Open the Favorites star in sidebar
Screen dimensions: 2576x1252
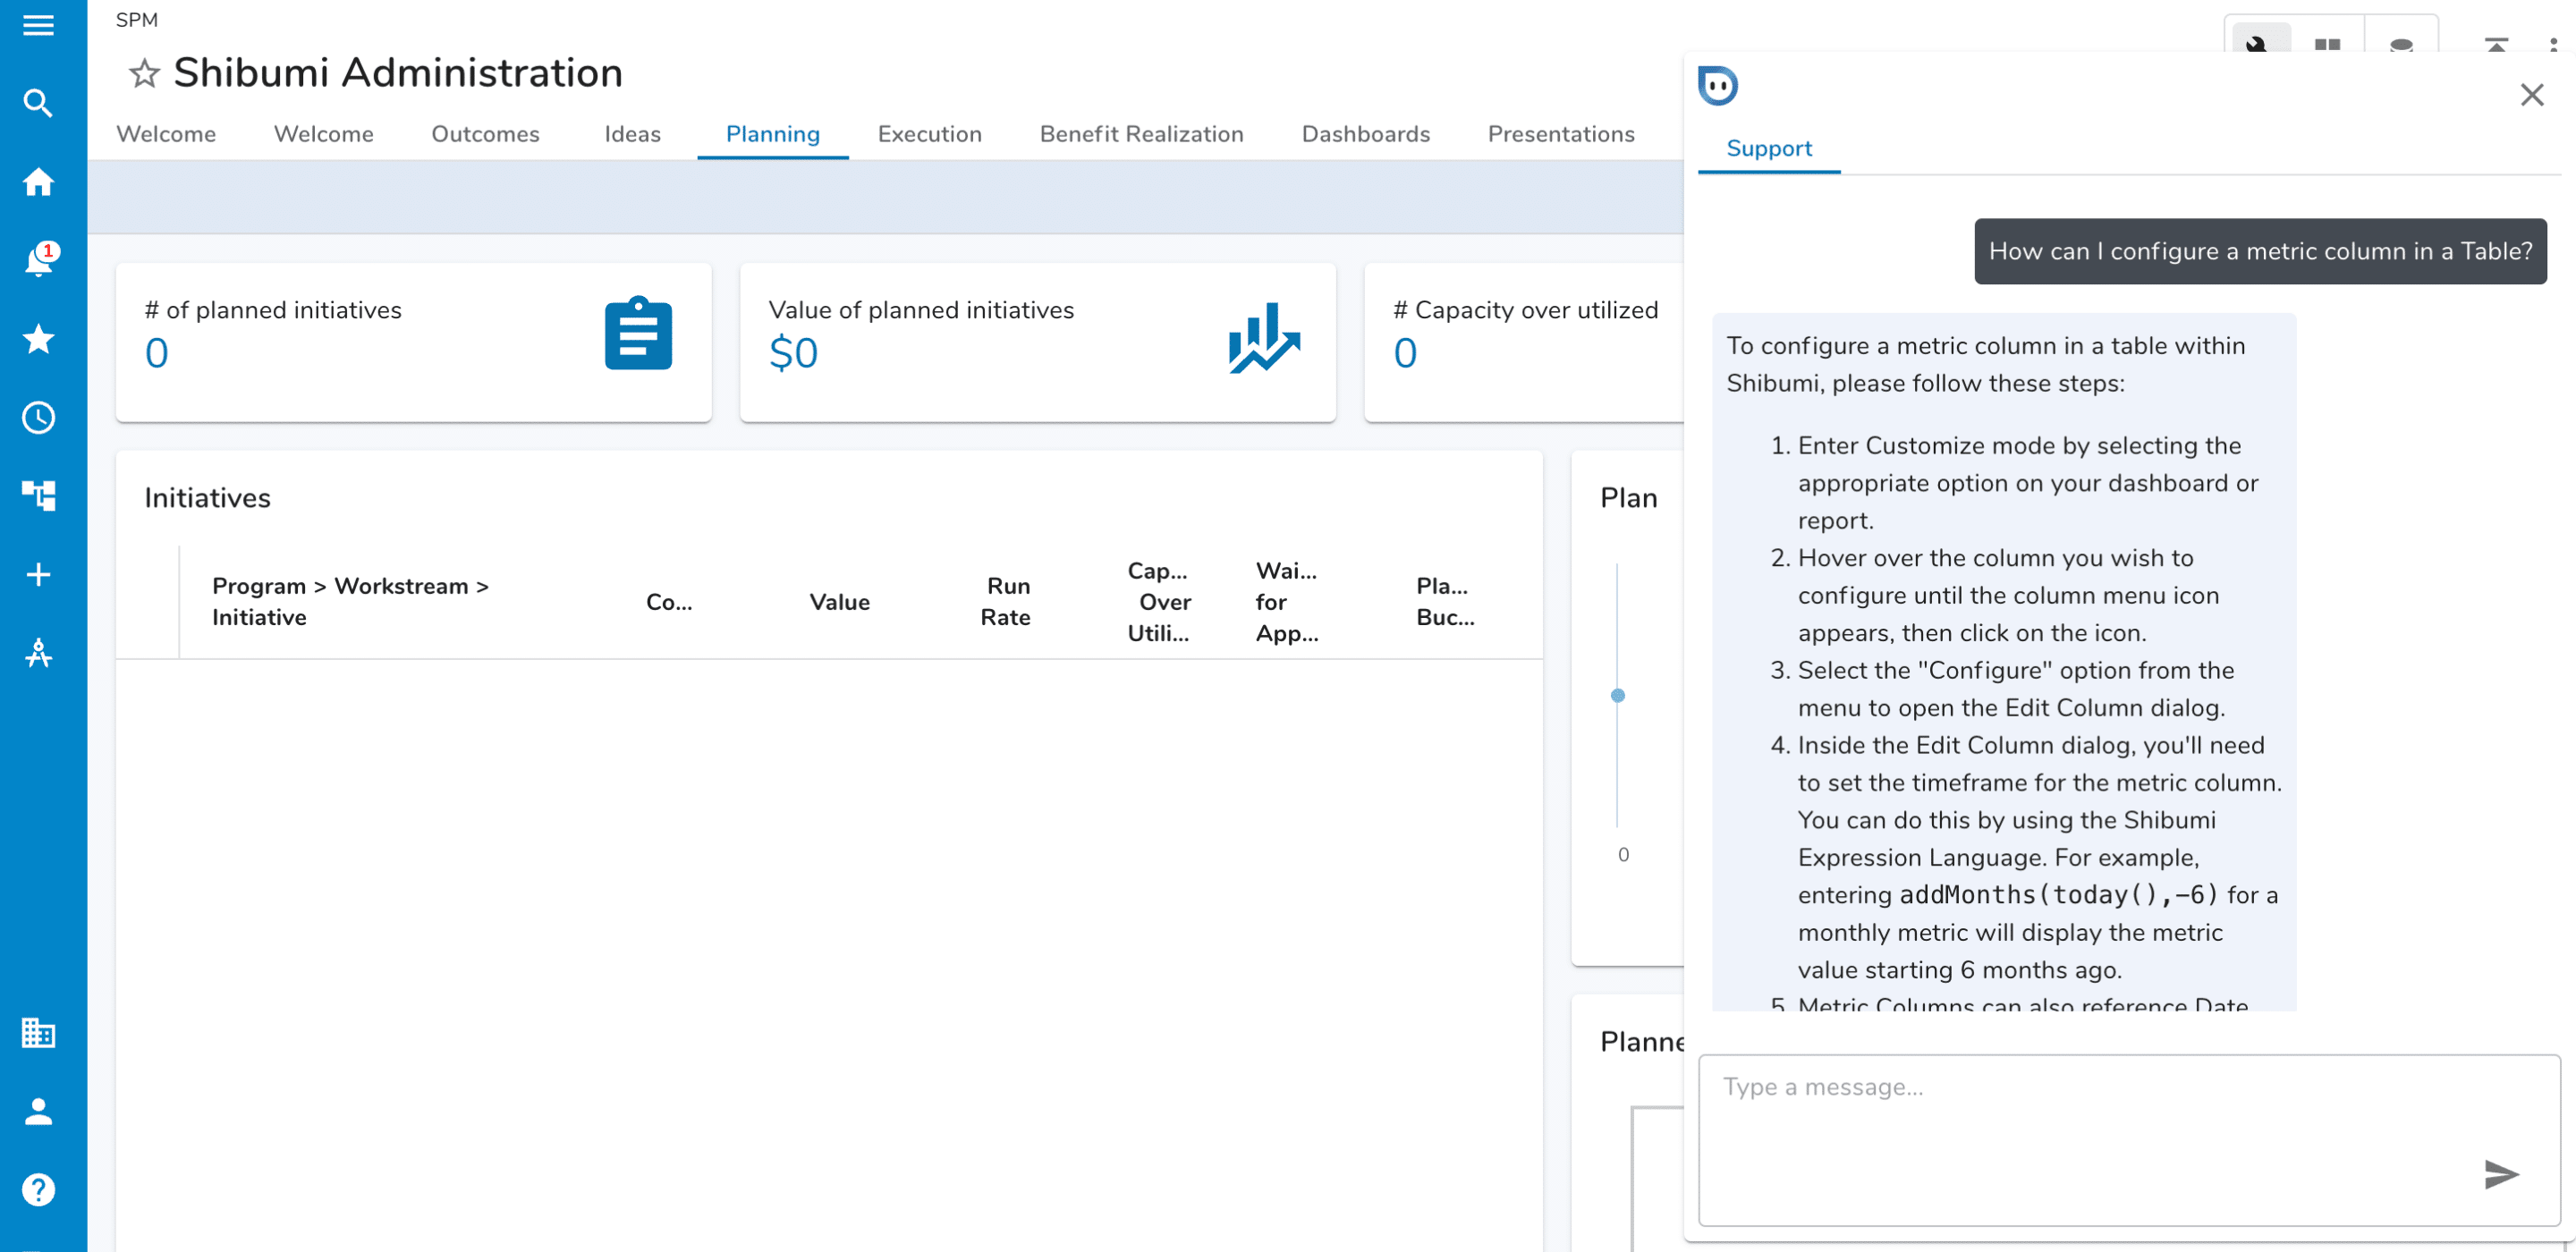[38, 339]
